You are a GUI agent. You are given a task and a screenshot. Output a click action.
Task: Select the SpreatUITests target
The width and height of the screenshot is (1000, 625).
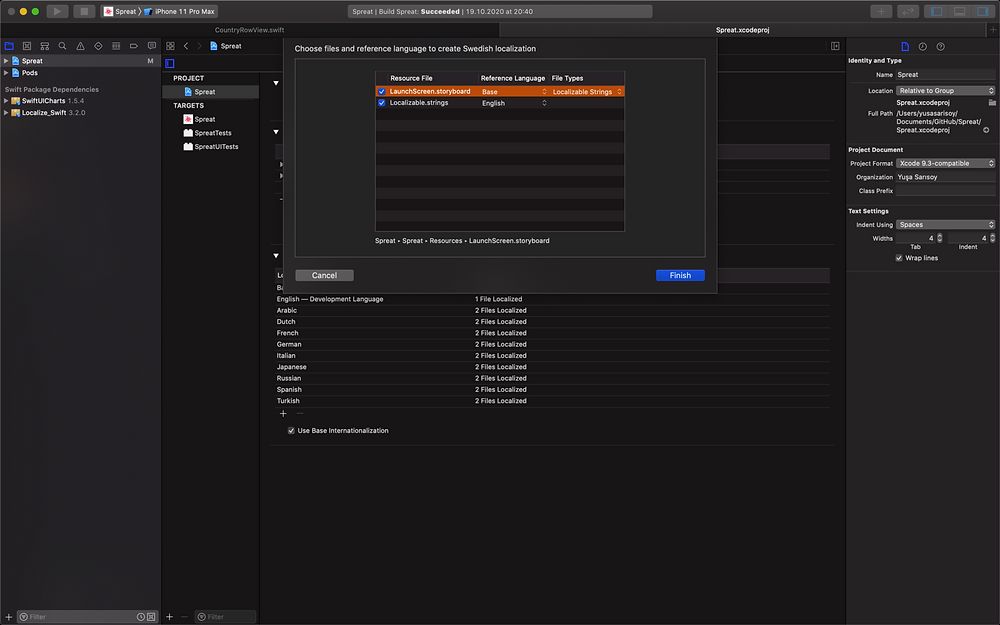coord(210,147)
